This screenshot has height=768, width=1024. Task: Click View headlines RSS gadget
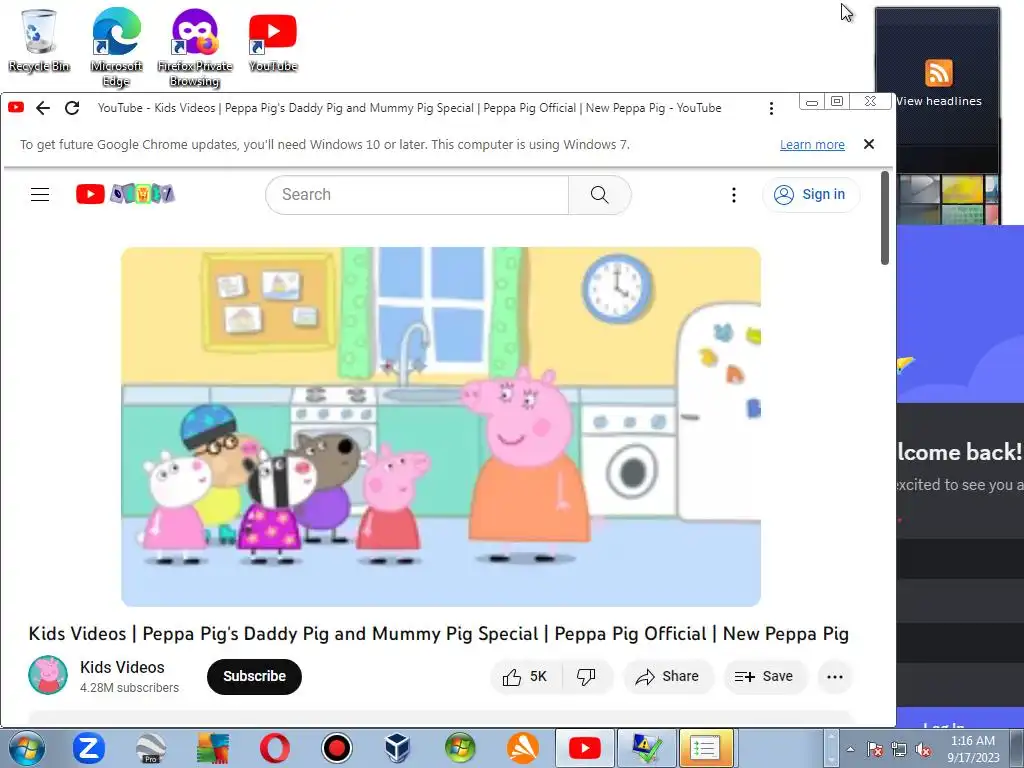tap(938, 85)
